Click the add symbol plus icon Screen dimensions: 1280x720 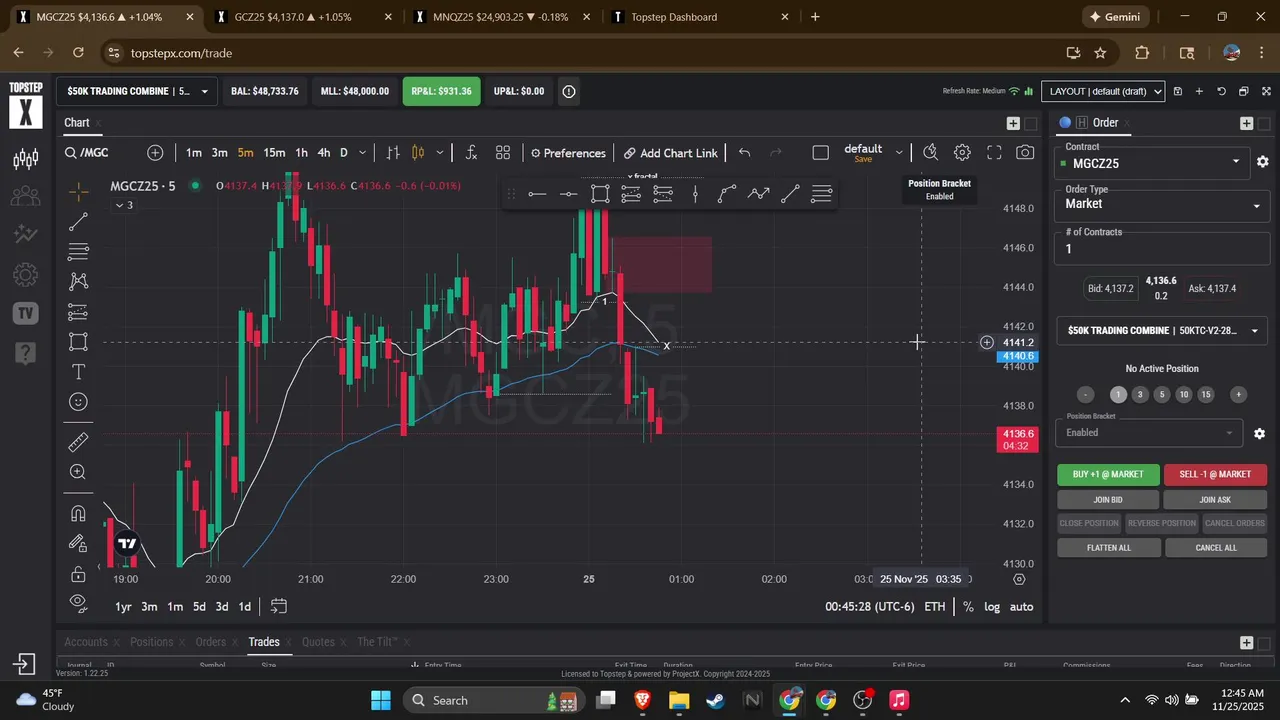click(155, 153)
